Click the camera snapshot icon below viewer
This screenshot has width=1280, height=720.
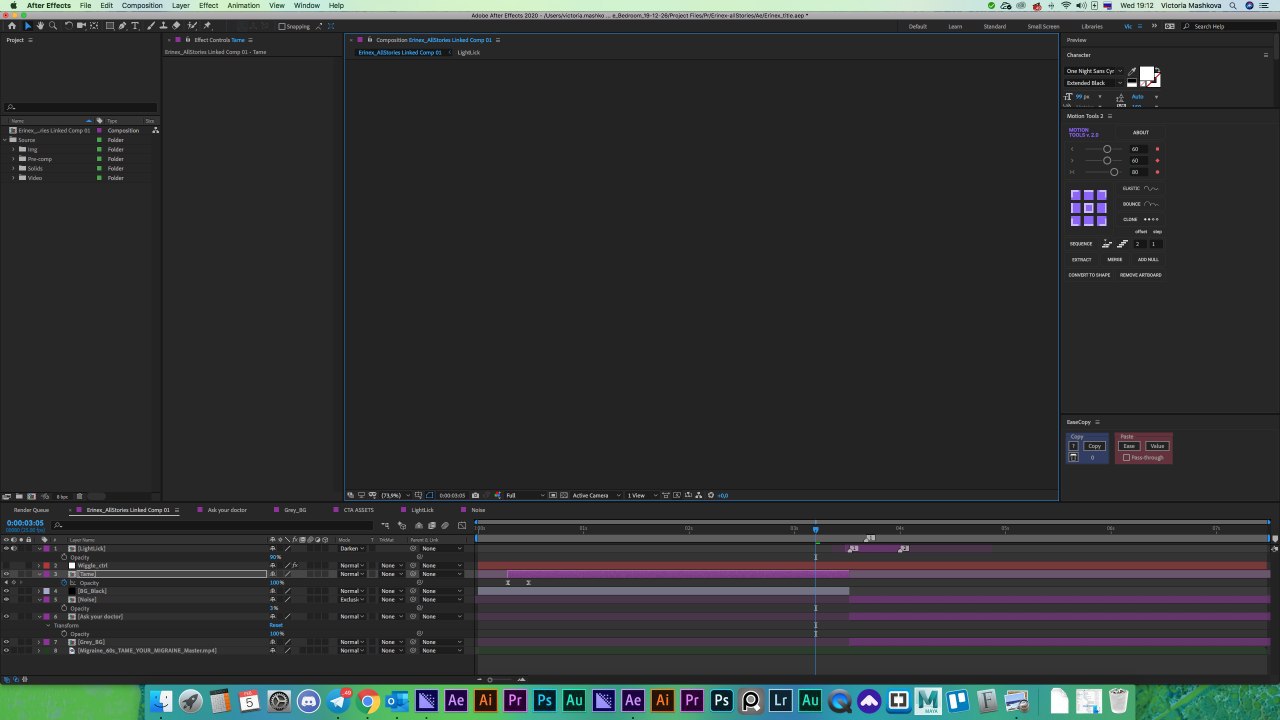tap(475, 495)
